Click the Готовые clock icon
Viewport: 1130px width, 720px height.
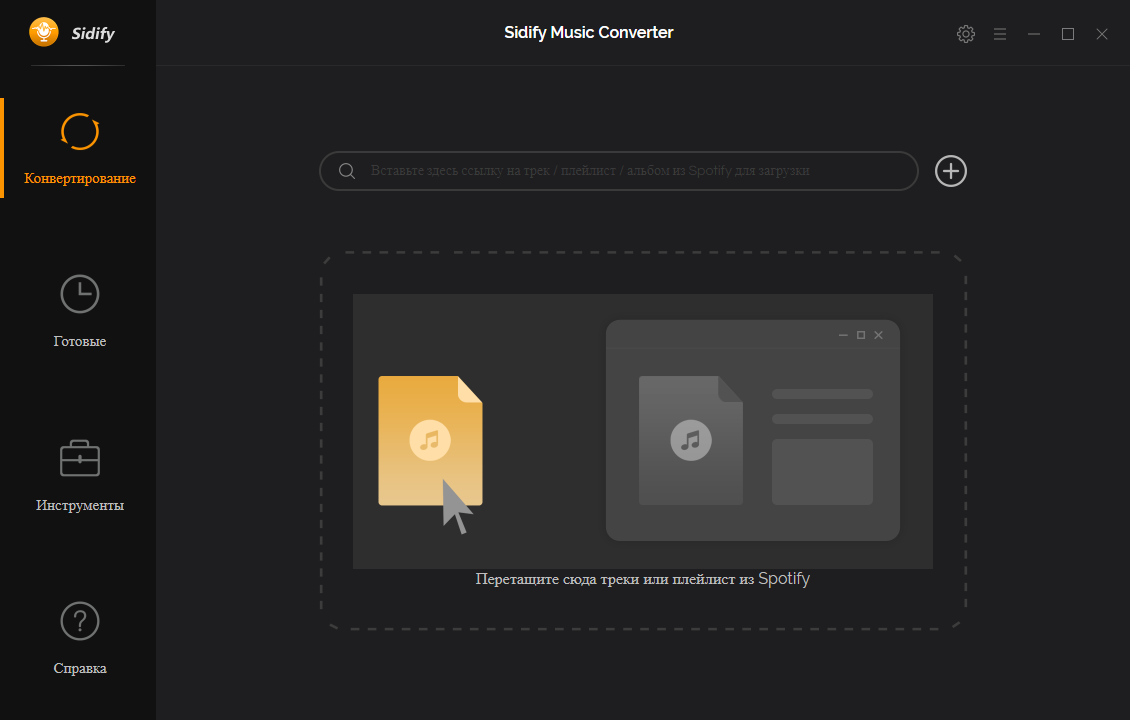[x=80, y=294]
